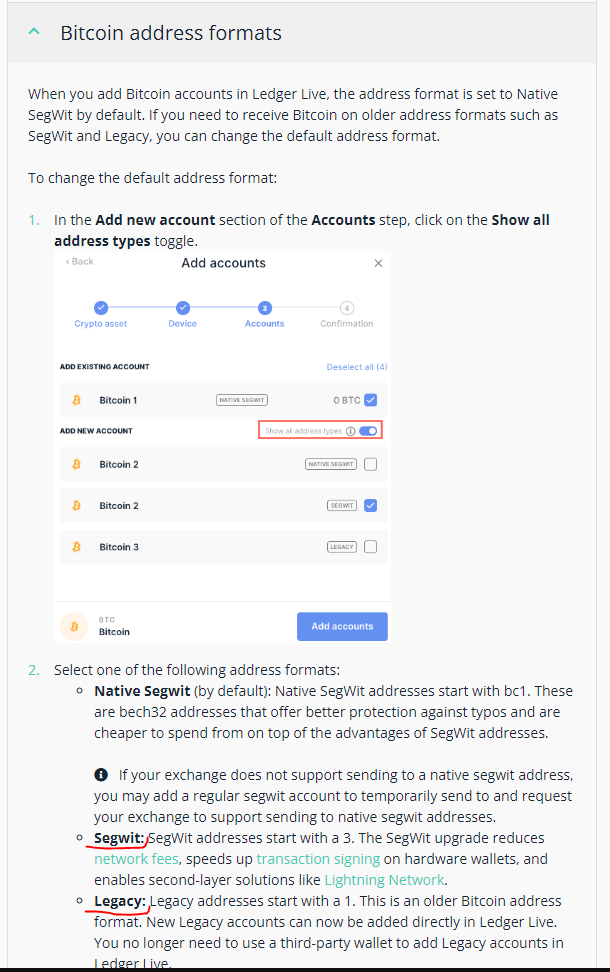
Task: Open the transaction signing link
Action: pyautogui.click(x=318, y=859)
